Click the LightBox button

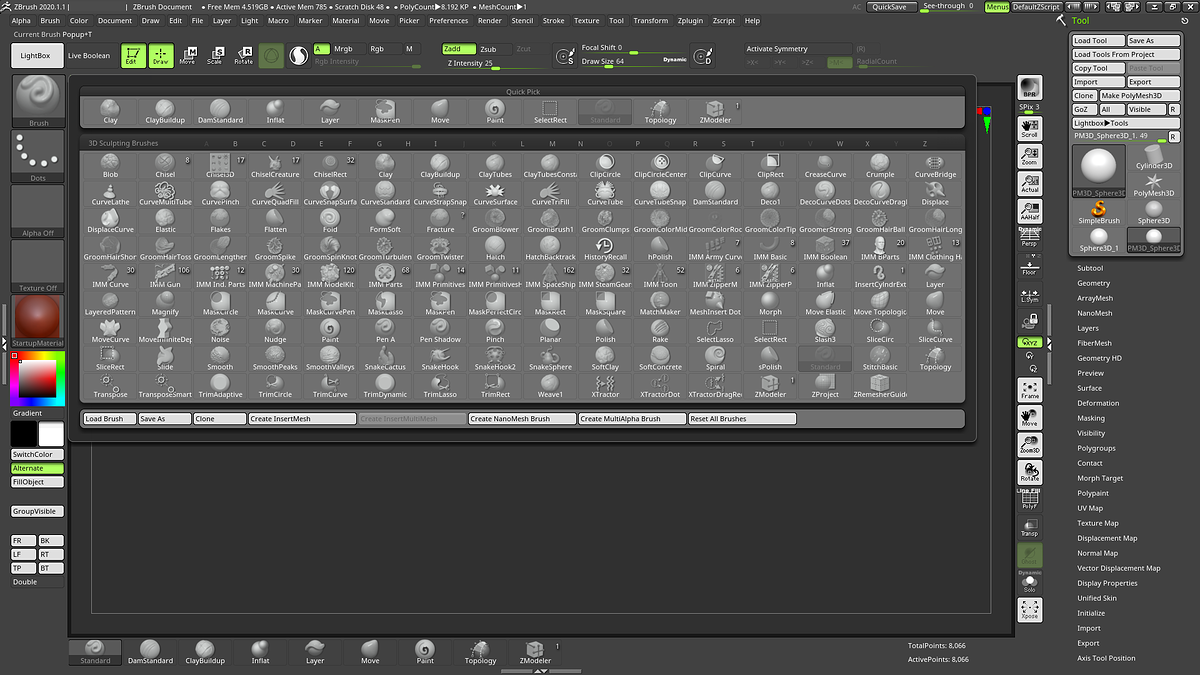(36, 56)
